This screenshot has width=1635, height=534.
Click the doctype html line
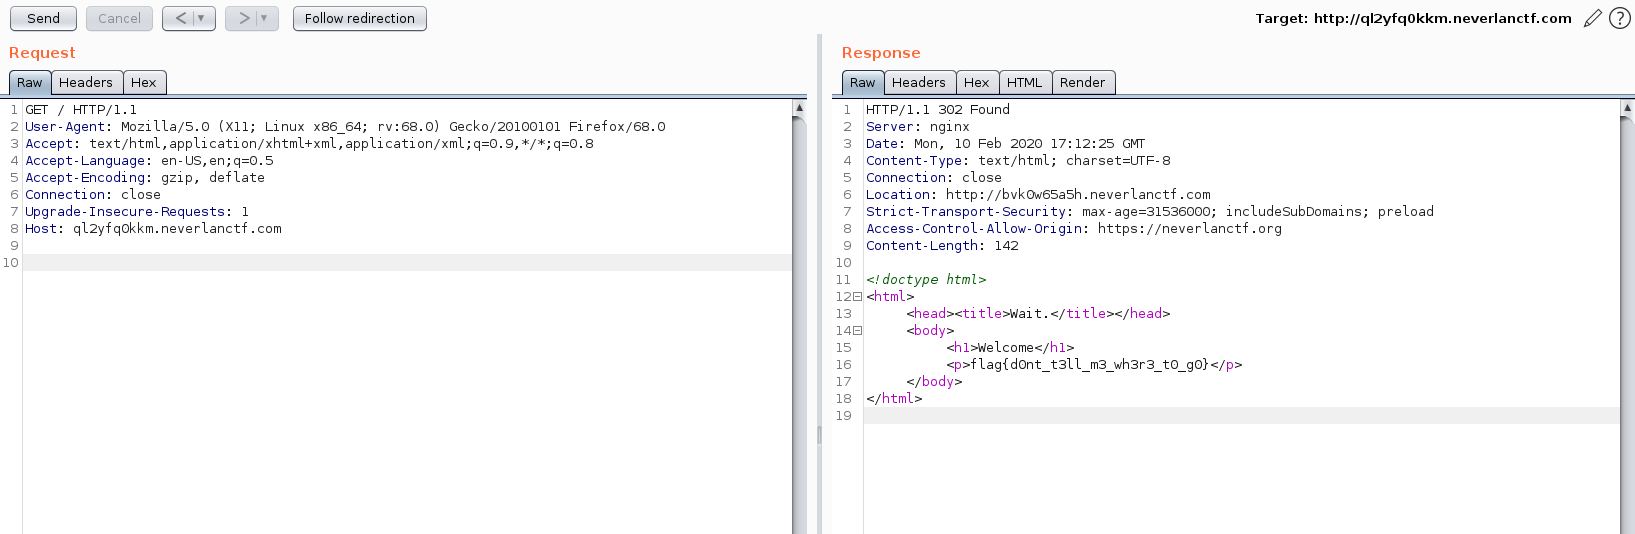[926, 280]
